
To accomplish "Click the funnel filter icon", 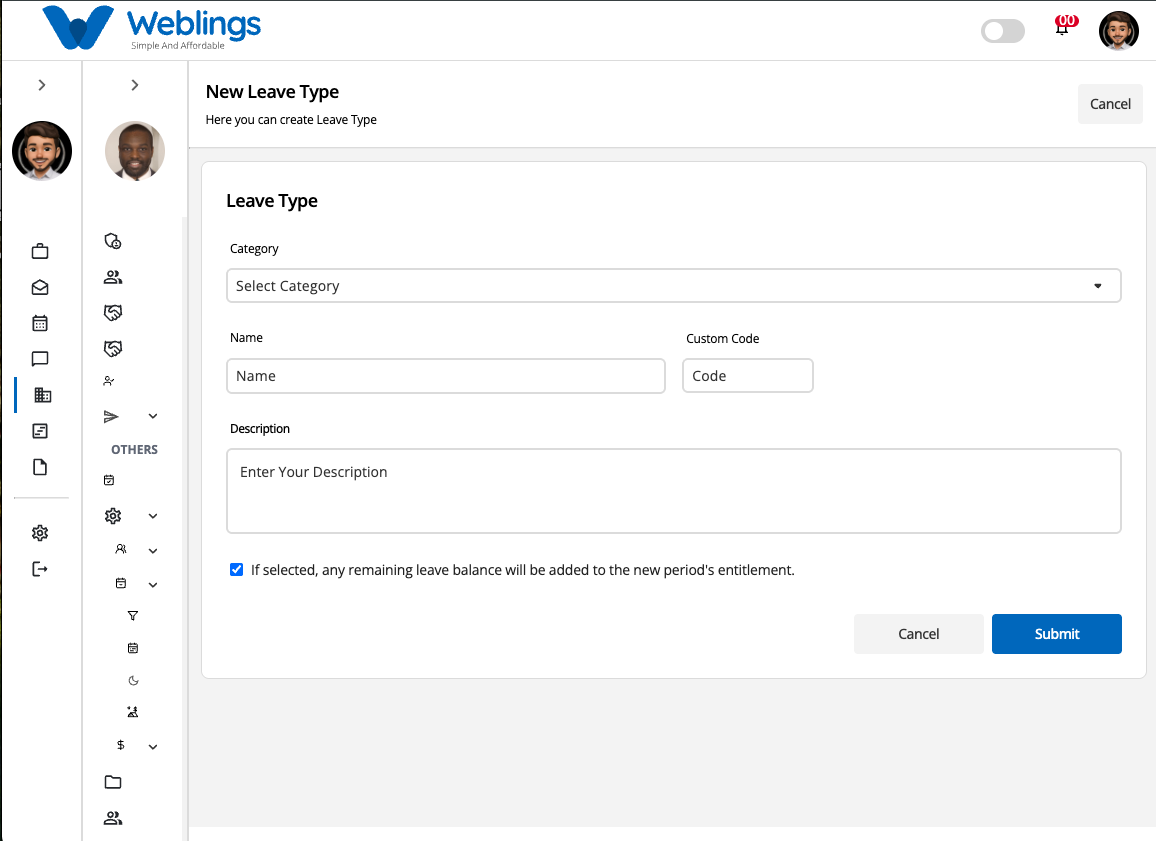I will [x=133, y=615].
